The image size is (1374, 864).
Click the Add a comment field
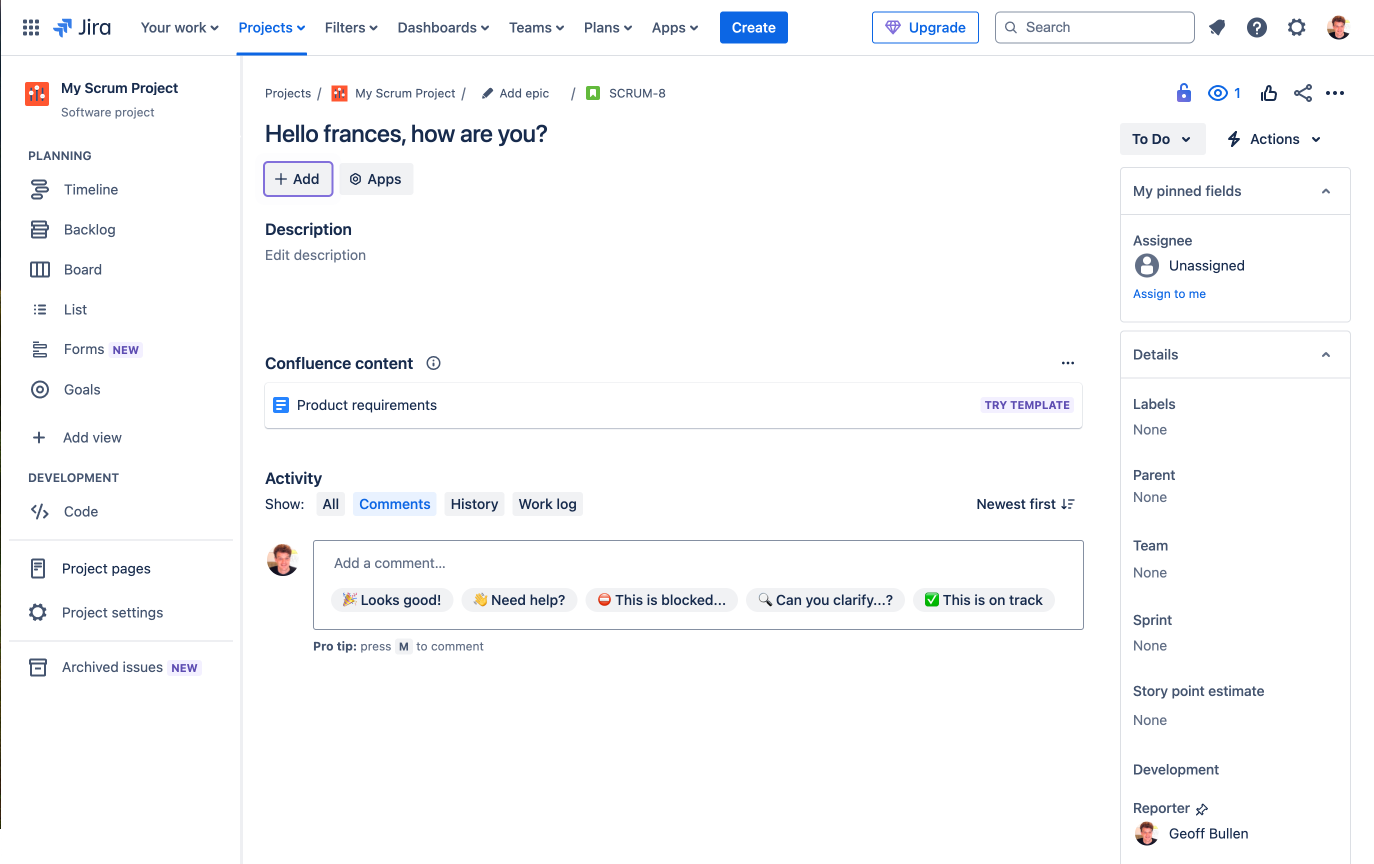pyautogui.click(x=696, y=563)
